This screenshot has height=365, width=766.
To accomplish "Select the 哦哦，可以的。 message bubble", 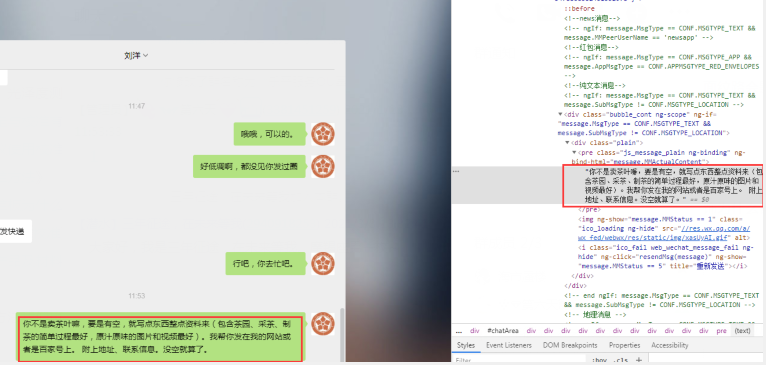I will (x=270, y=134).
